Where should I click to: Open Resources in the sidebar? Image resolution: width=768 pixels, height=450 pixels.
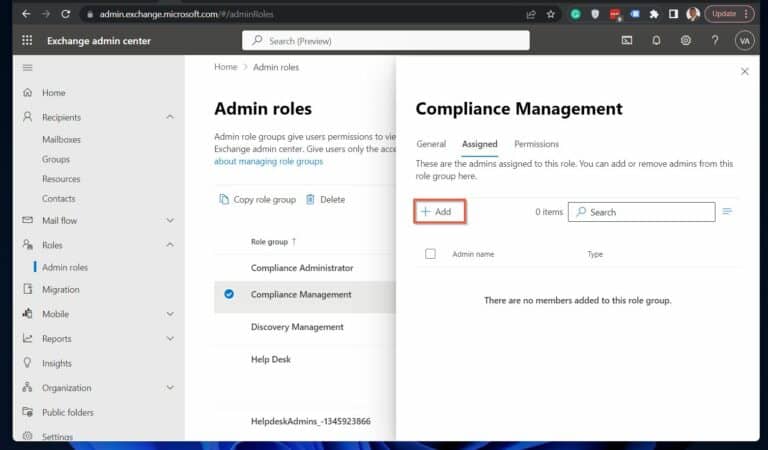click(61, 179)
